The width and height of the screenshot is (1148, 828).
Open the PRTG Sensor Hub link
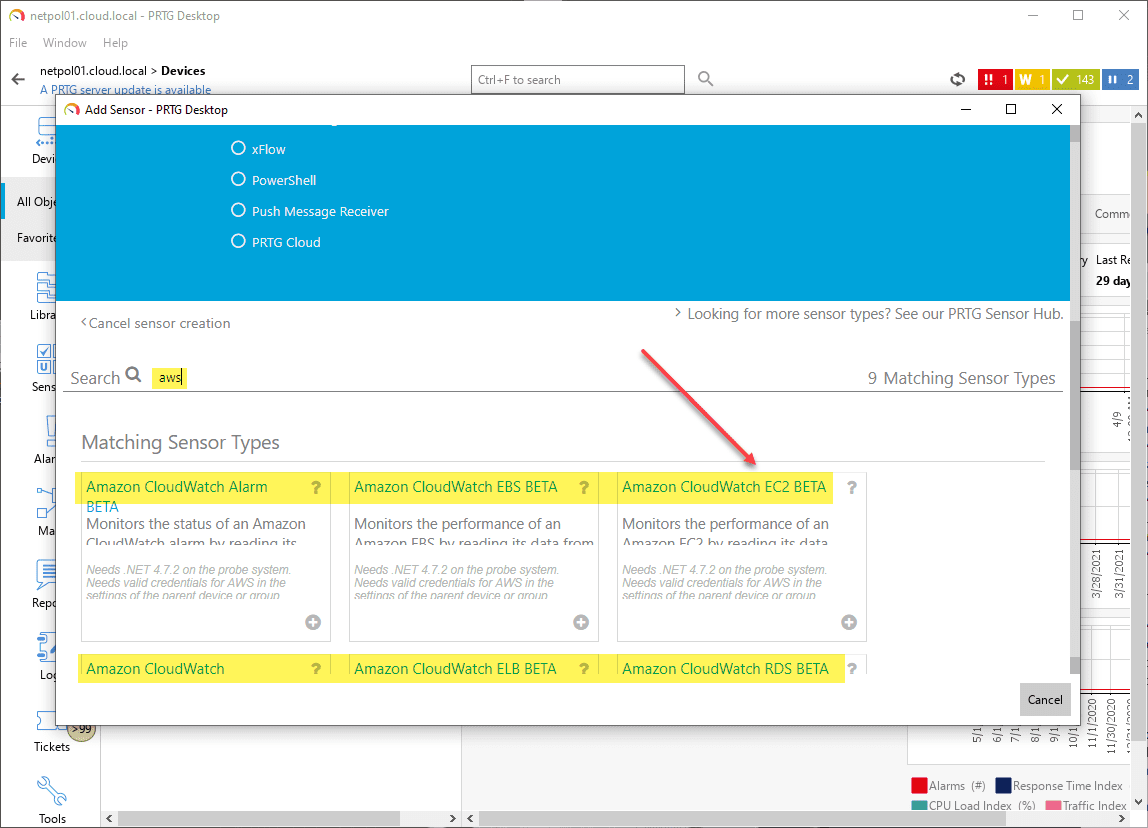[868, 313]
